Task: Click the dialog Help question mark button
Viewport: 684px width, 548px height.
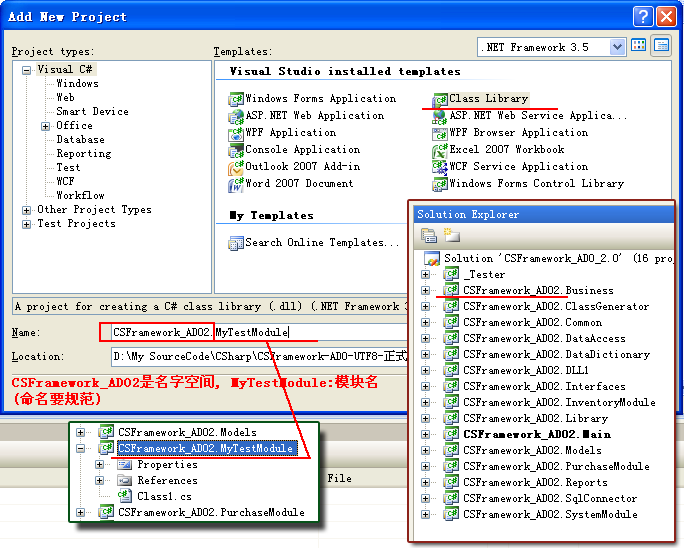Action: (644, 16)
